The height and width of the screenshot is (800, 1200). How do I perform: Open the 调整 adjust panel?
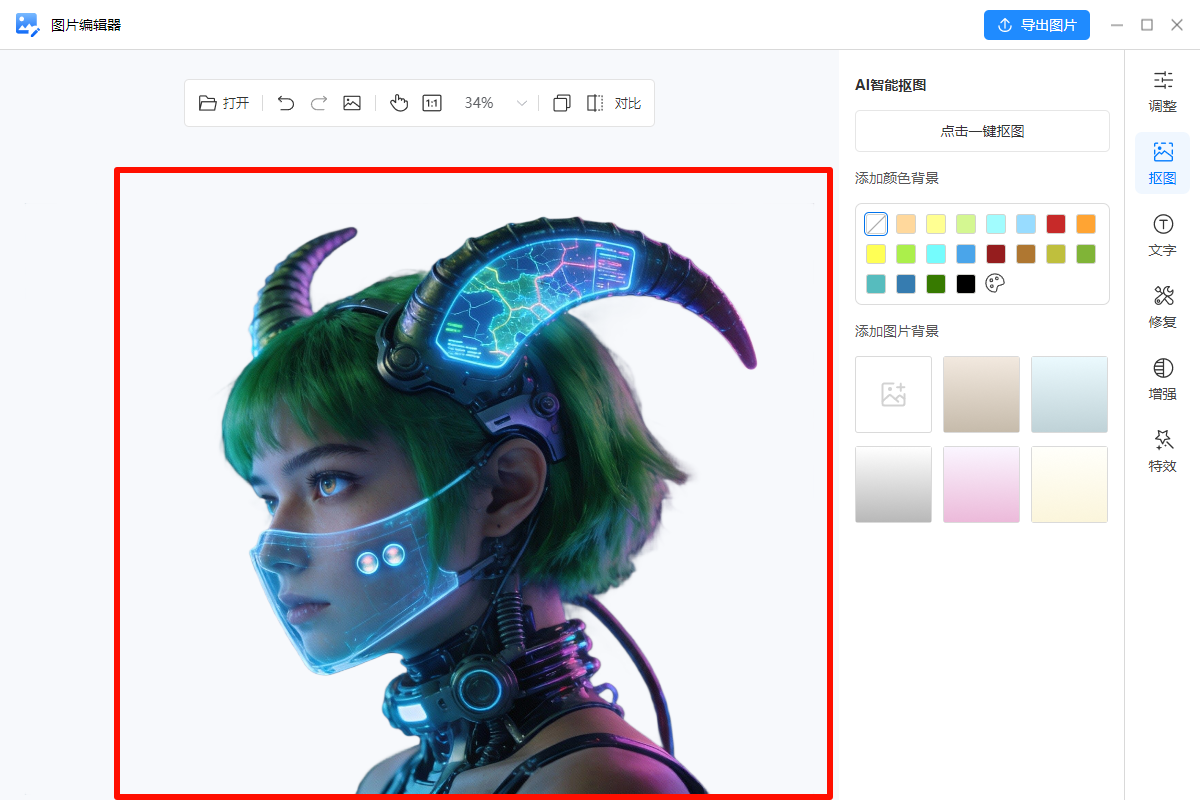coord(1162,91)
